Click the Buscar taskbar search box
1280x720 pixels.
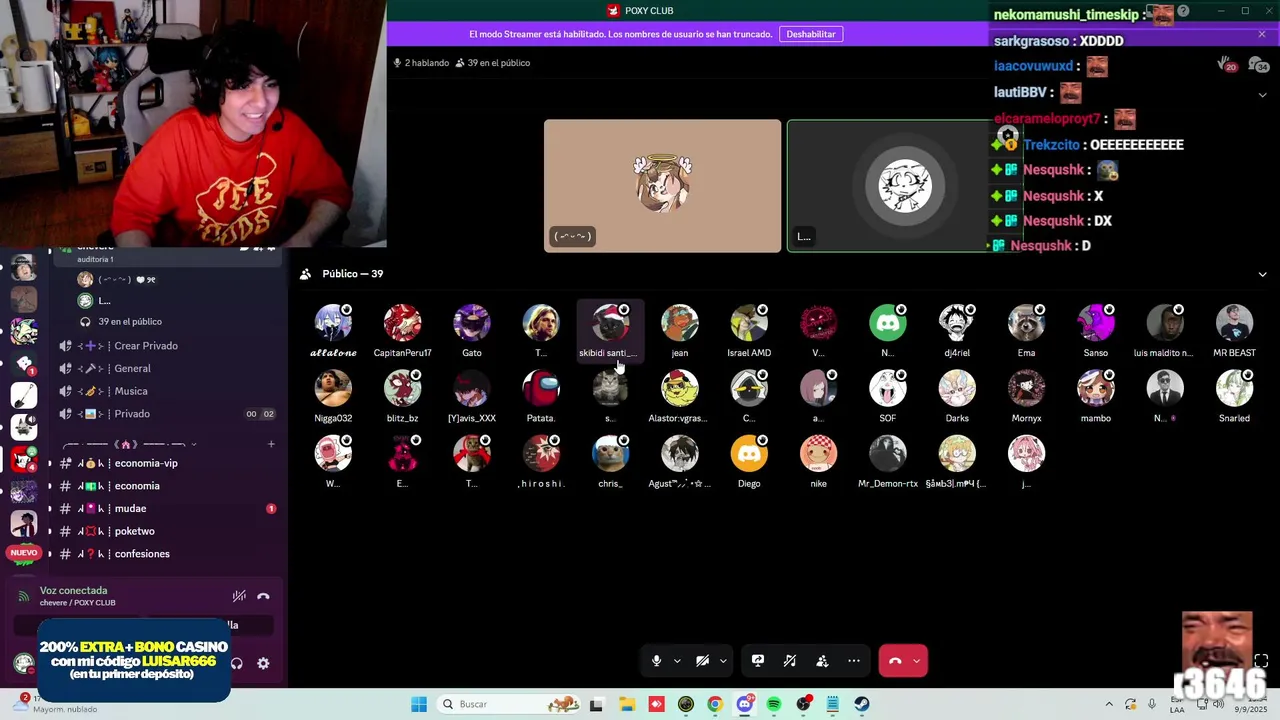tap(510, 704)
